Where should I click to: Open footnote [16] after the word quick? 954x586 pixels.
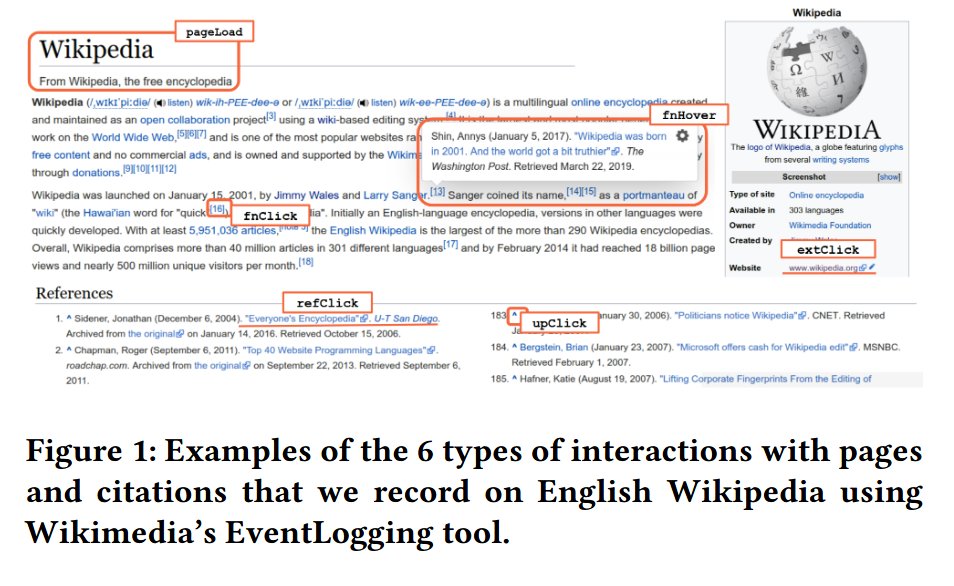[x=218, y=209]
